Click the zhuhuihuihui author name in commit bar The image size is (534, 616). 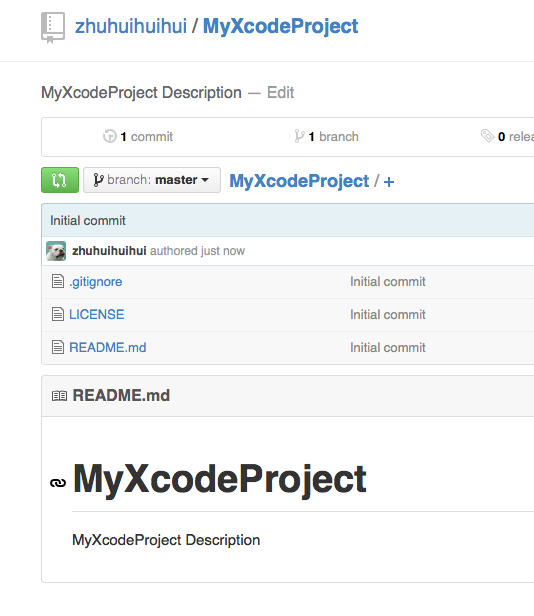click(109, 251)
